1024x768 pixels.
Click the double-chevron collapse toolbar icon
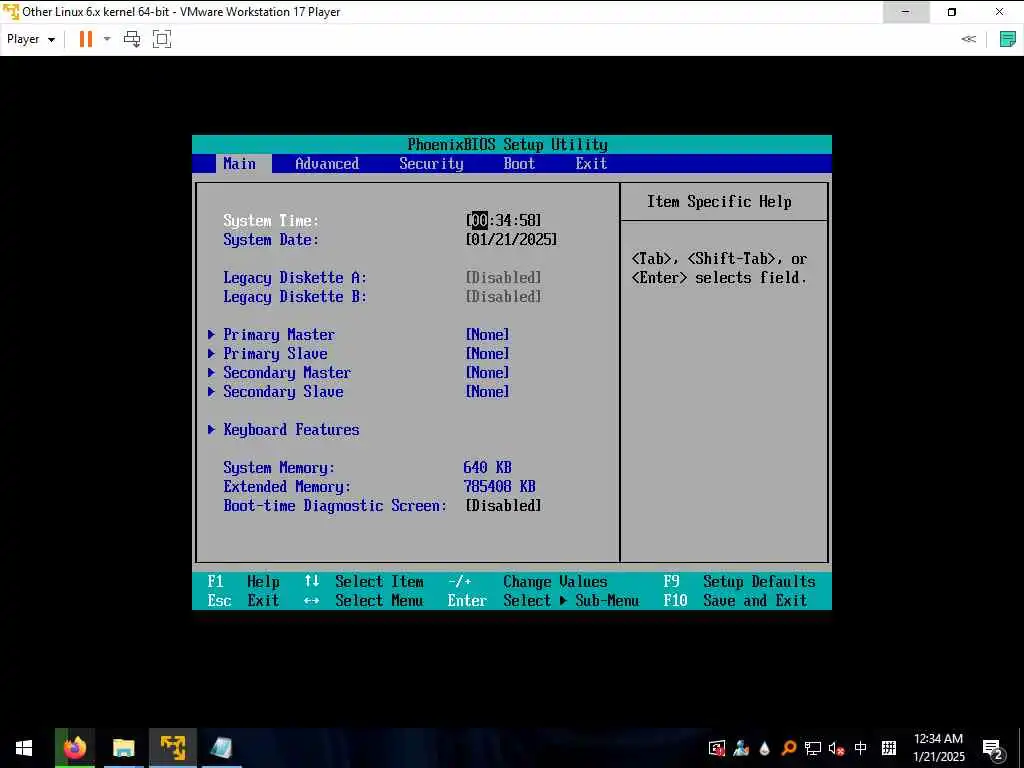point(968,39)
